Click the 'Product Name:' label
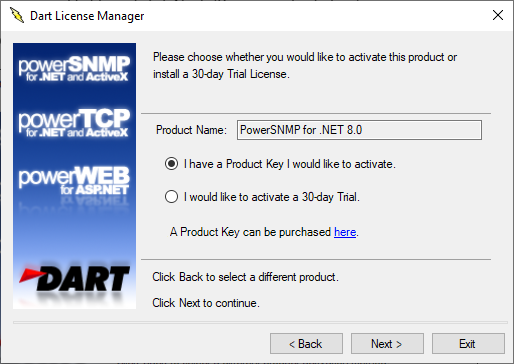Viewport: 514px width, 364px height. 191,130
